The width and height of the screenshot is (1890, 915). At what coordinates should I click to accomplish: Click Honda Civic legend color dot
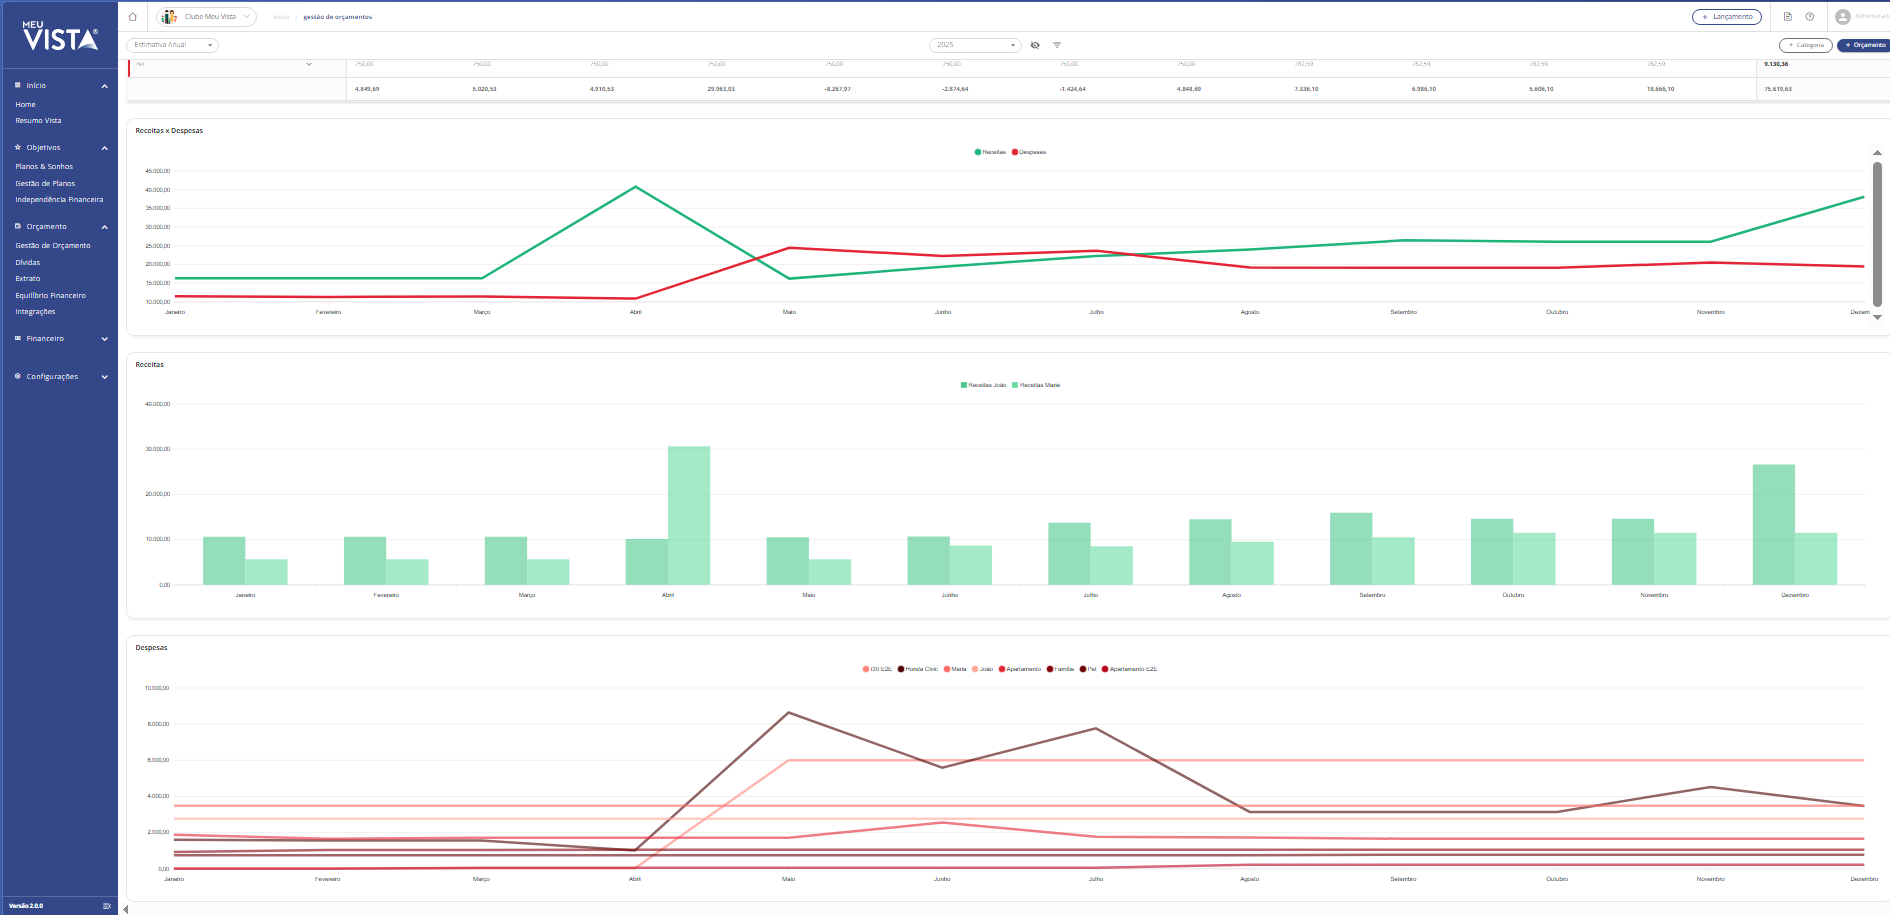(x=901, y=669)
